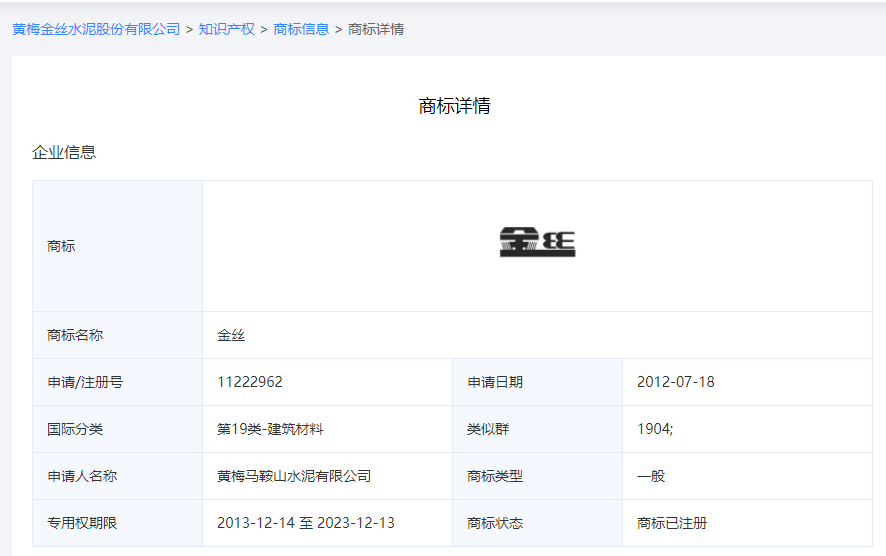Screen dimensions: 886x556
Task: Click the 商标详情 page heading
Action: pos(454,106)
